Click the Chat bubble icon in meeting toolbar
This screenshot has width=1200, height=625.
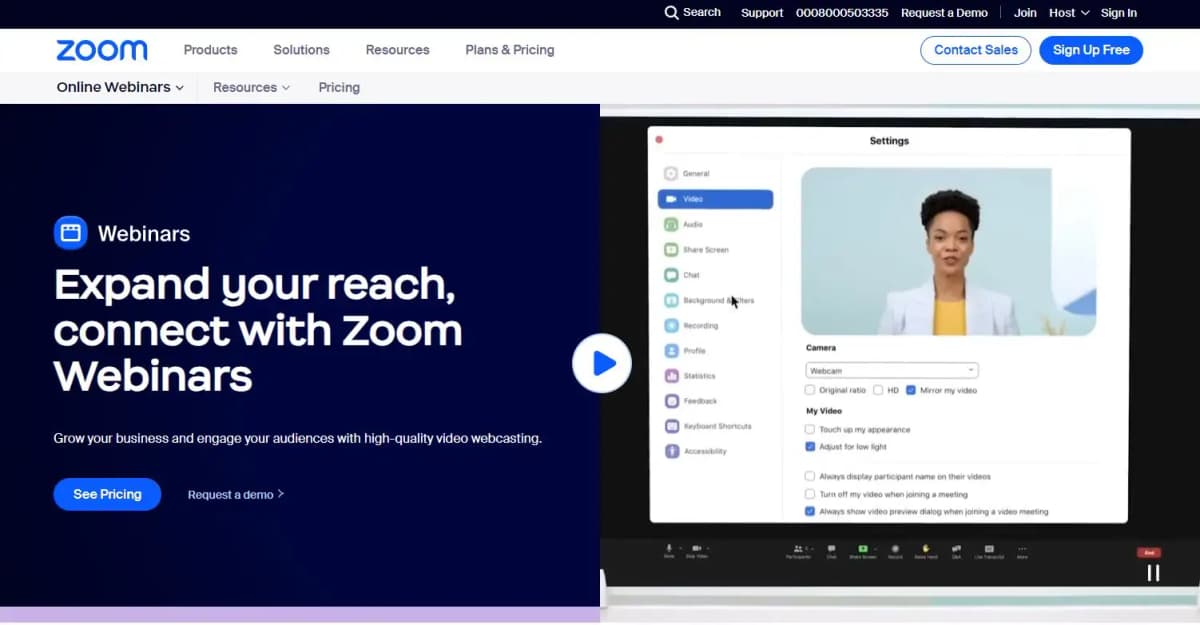(831, 548)
